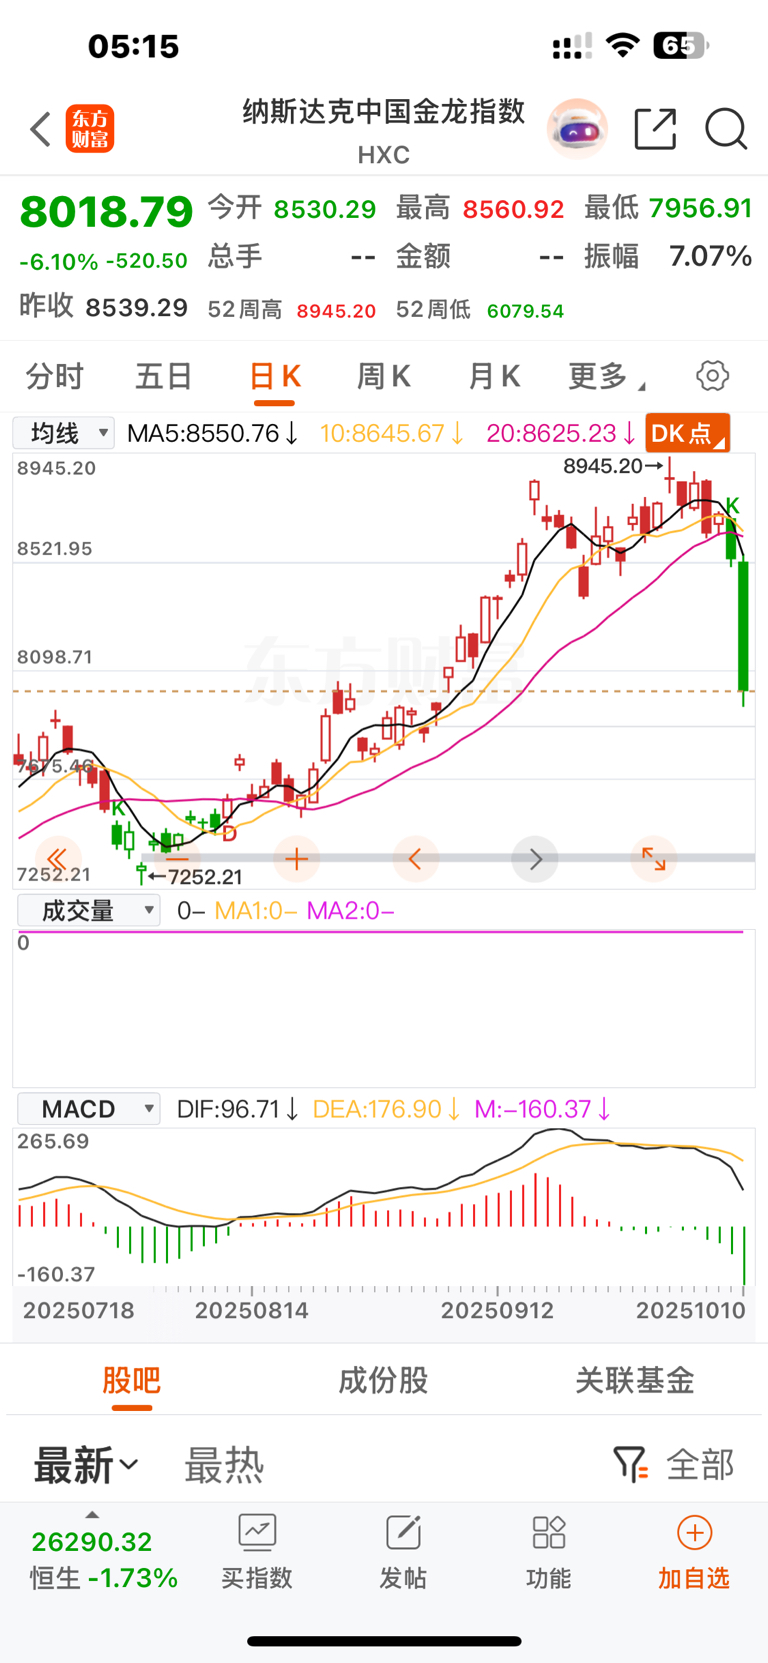Move chart right with arrow icon
Viewport: 768px width, 1663px height.
click(x=535, y=859)
